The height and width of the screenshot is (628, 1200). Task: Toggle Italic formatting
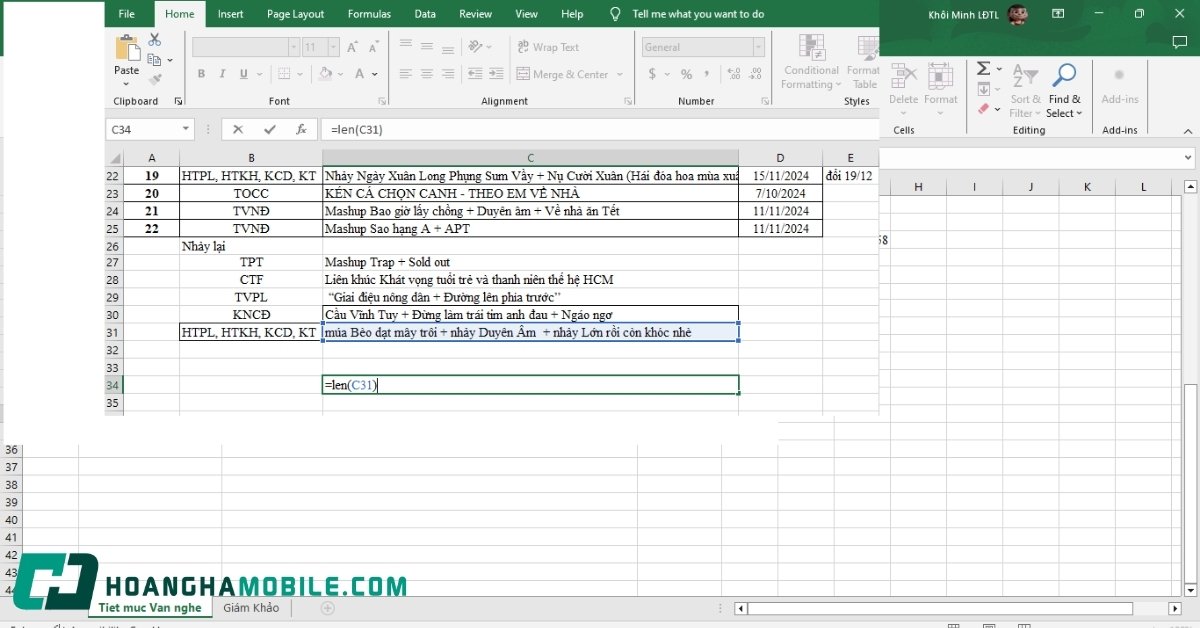[222, 74]
